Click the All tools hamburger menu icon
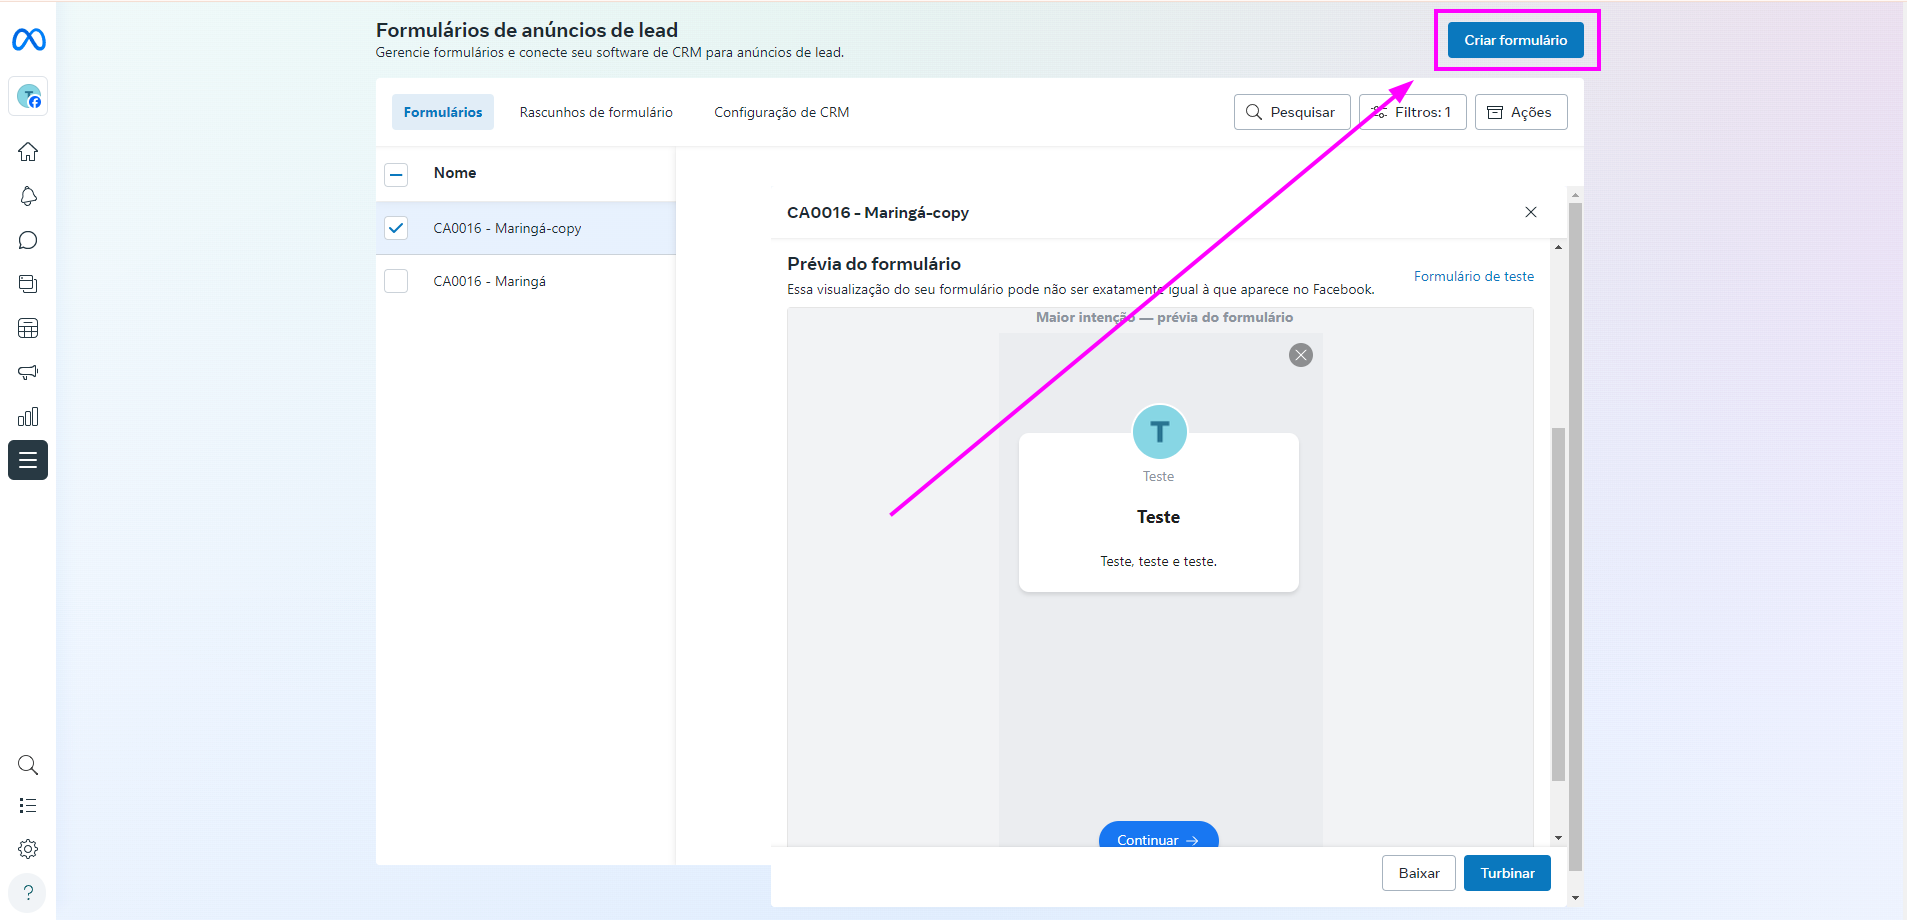The height and width of the screenshot is (920, 1907). [28, 460]
